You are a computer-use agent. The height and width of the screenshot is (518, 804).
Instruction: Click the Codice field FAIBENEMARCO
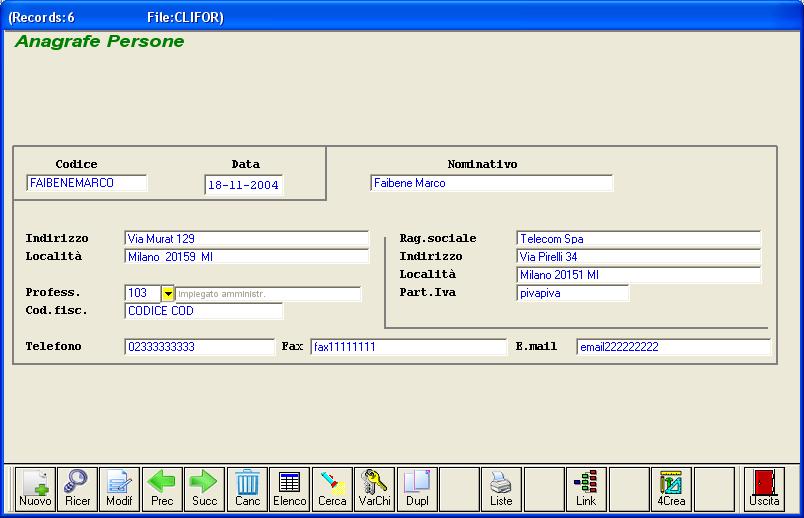tap(87, 183)
